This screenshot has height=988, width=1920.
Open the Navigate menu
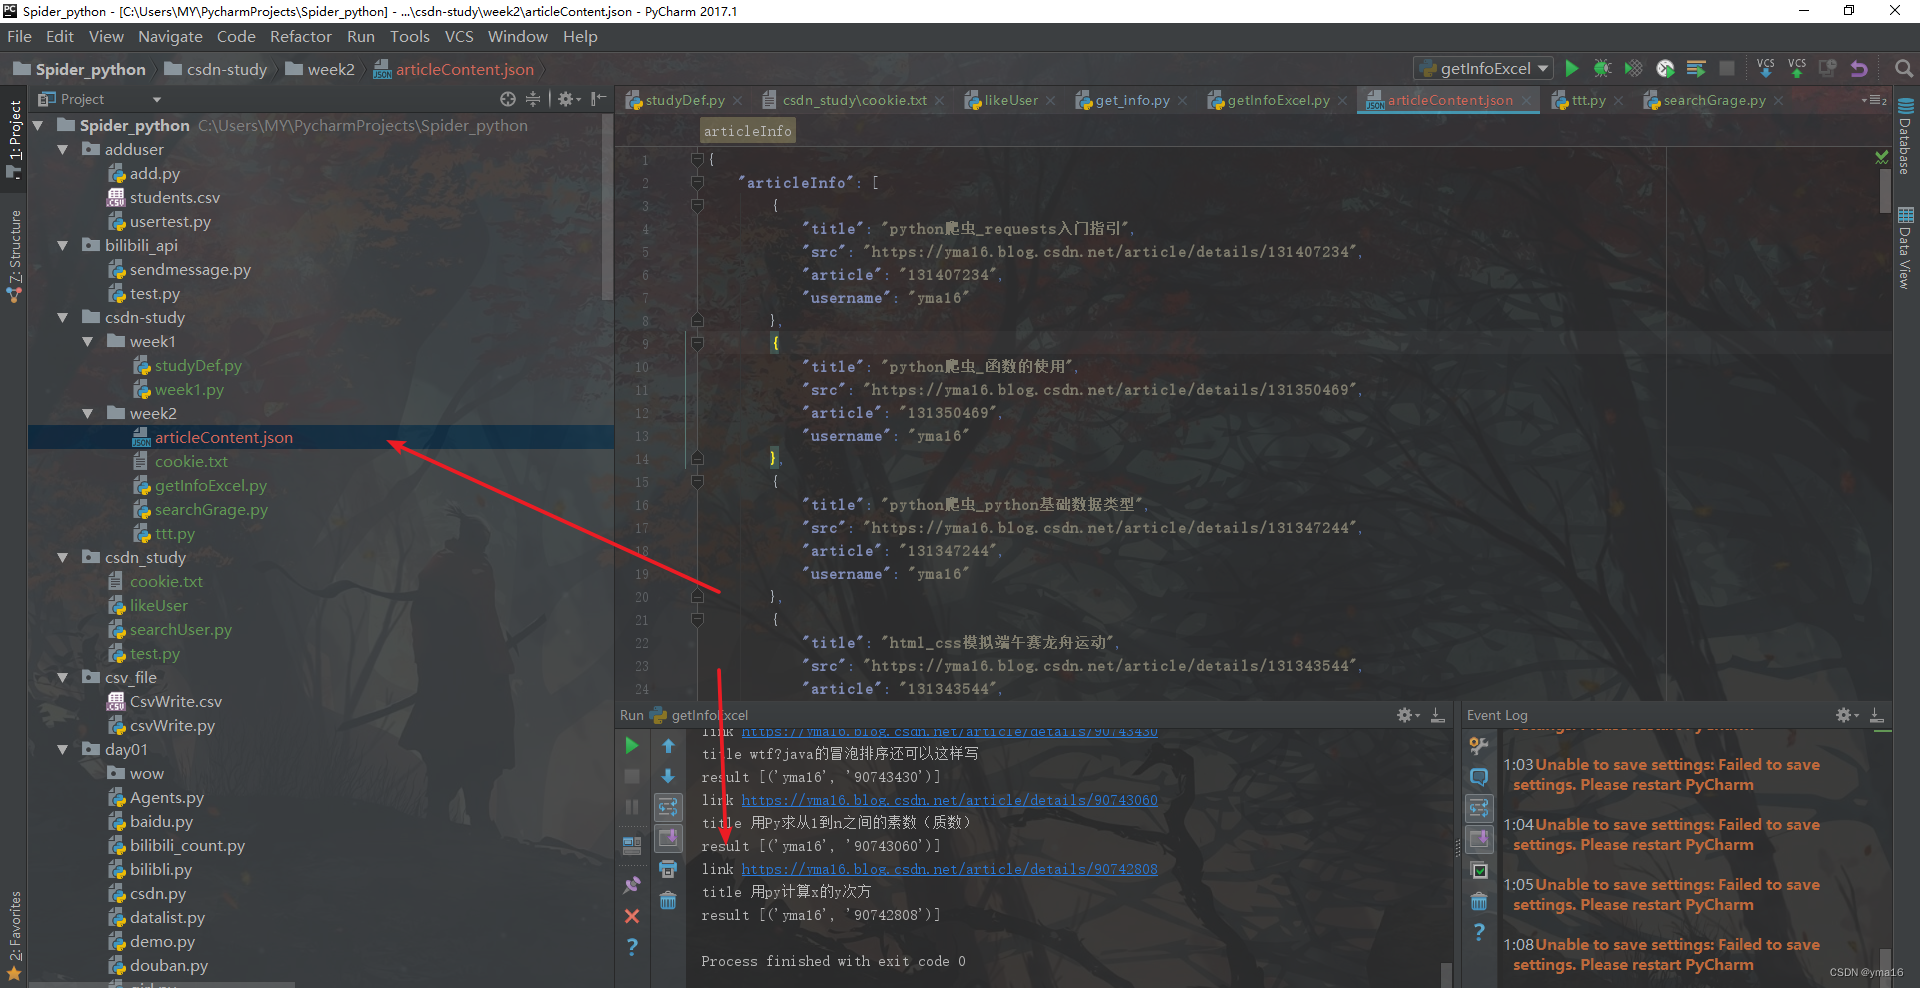click(170, 36)
